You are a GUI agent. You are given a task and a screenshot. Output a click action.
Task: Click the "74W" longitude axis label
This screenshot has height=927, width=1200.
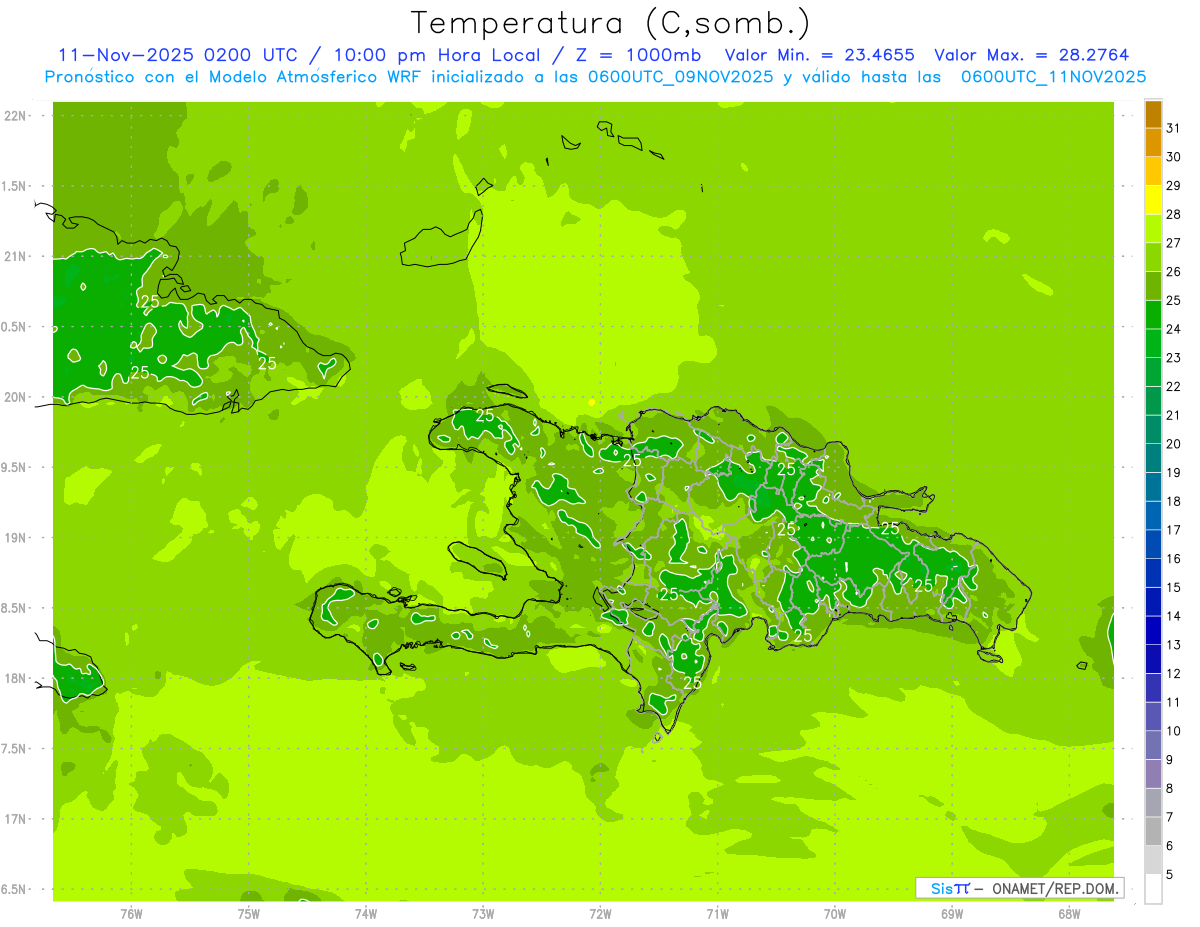[366, 913]
